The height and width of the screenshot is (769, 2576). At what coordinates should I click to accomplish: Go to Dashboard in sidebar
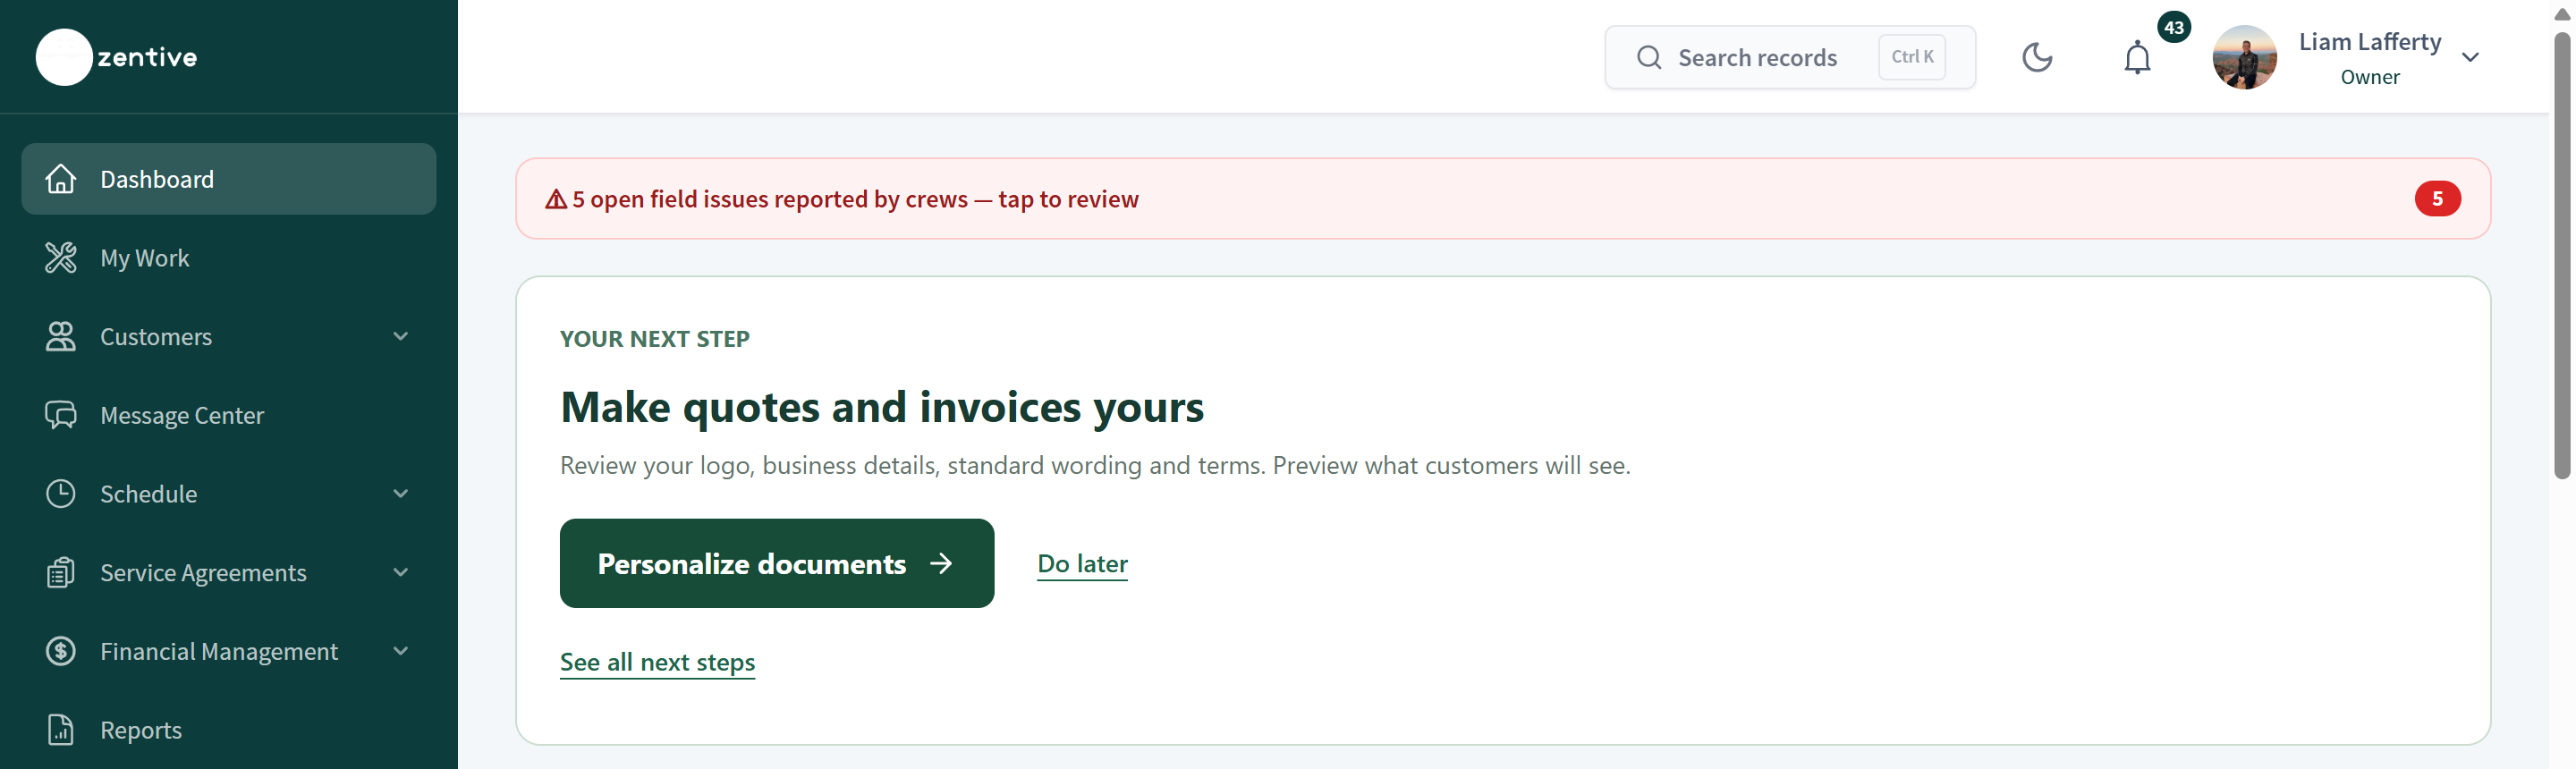229,179
